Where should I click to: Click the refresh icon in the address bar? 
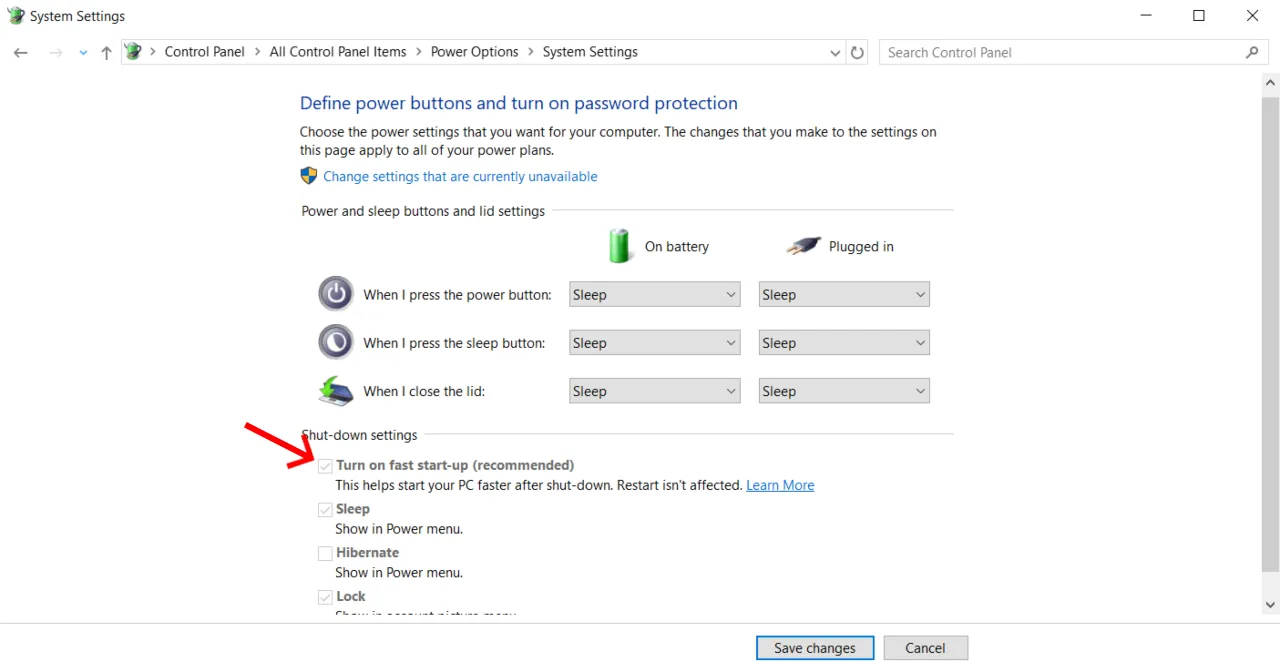click(857, 52)
